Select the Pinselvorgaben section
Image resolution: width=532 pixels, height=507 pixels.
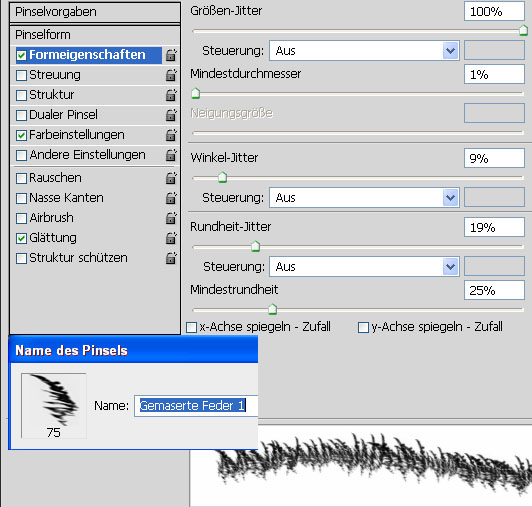(95, 12)
